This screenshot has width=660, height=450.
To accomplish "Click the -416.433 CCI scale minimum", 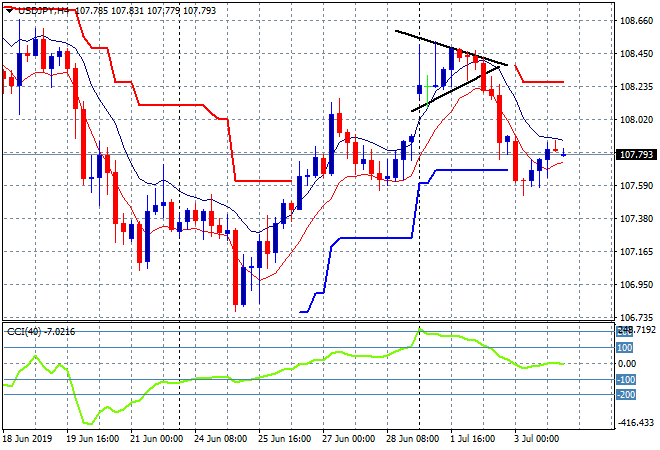I will 637,423.
